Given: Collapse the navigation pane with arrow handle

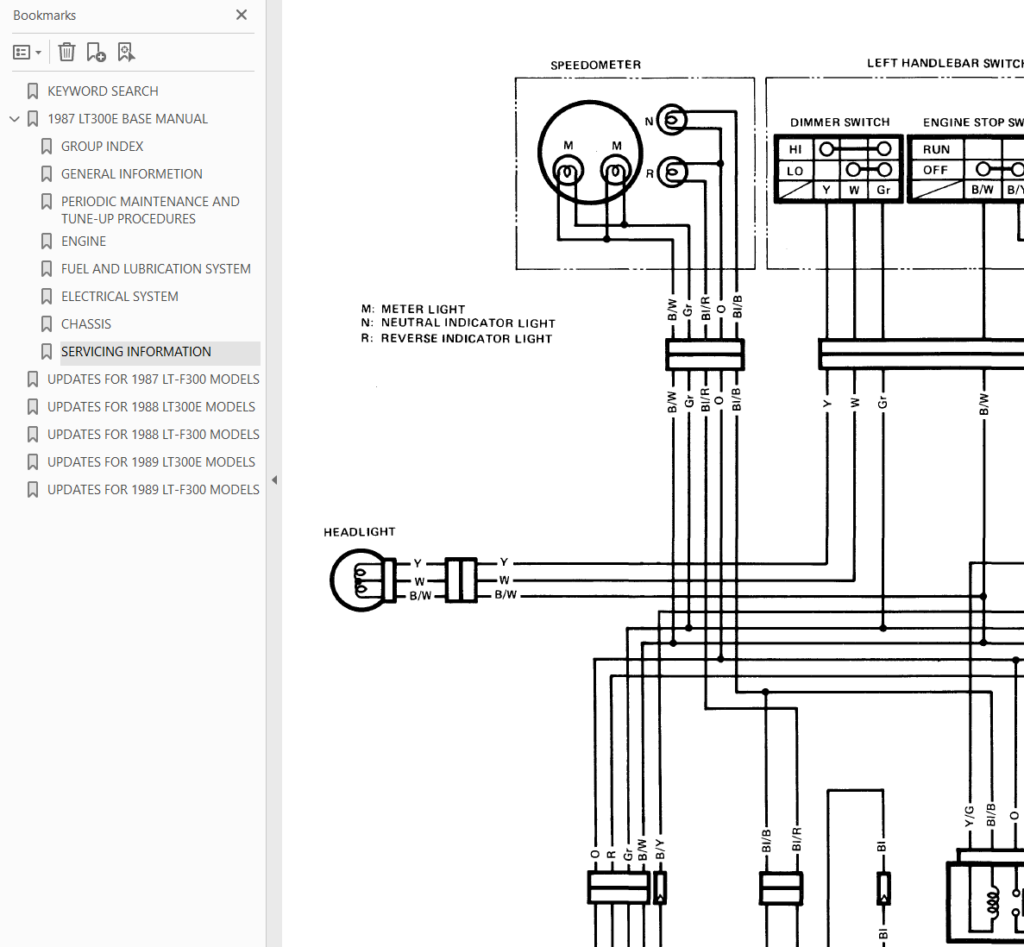Looking at the screenshot, I should click(x=274, y=480).
